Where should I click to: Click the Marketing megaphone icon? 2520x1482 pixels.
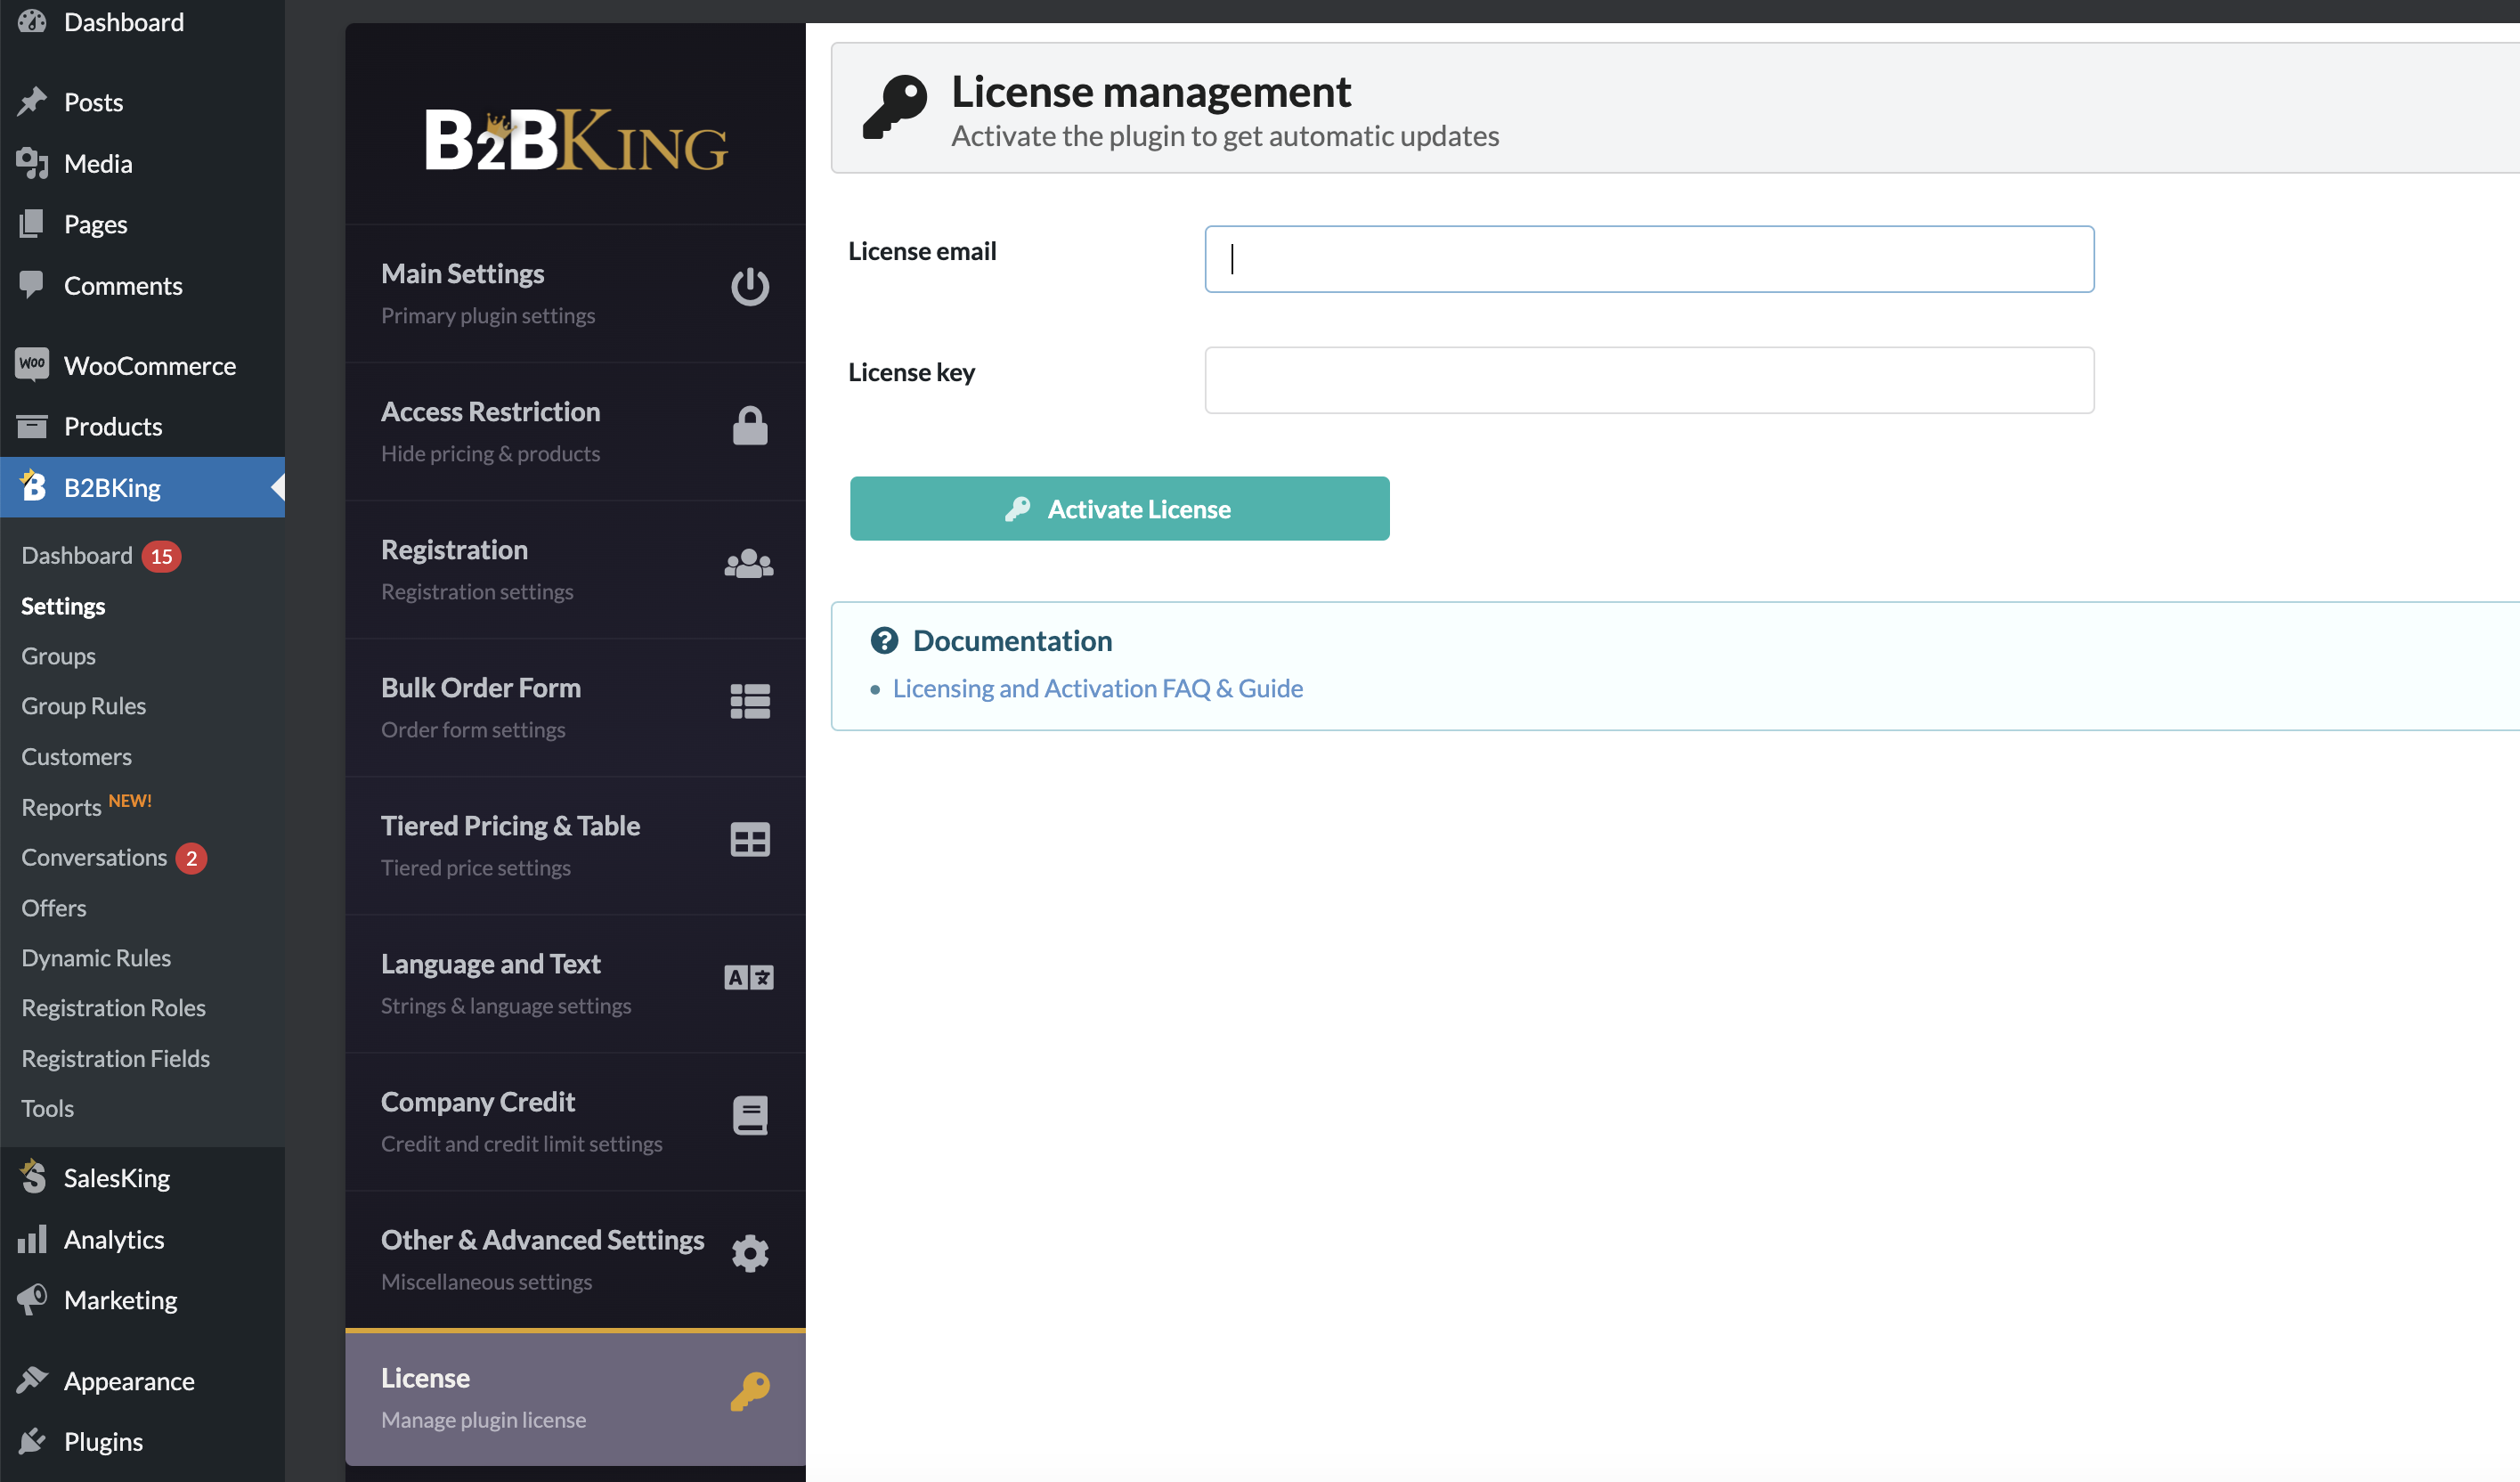[32, 1299]
